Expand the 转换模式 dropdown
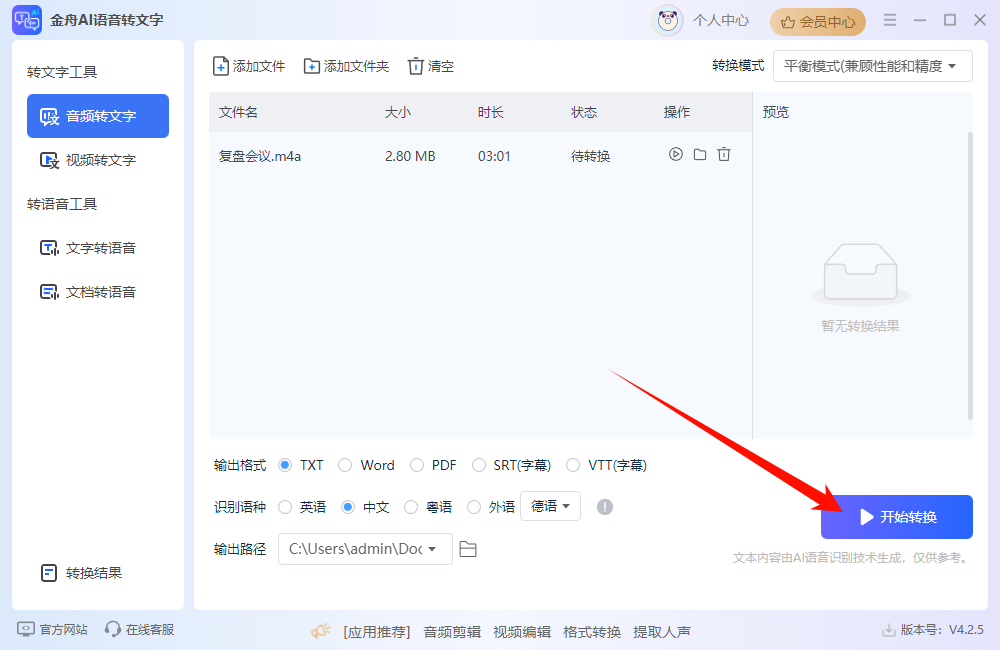1000x650 pixels. point(872,66)
